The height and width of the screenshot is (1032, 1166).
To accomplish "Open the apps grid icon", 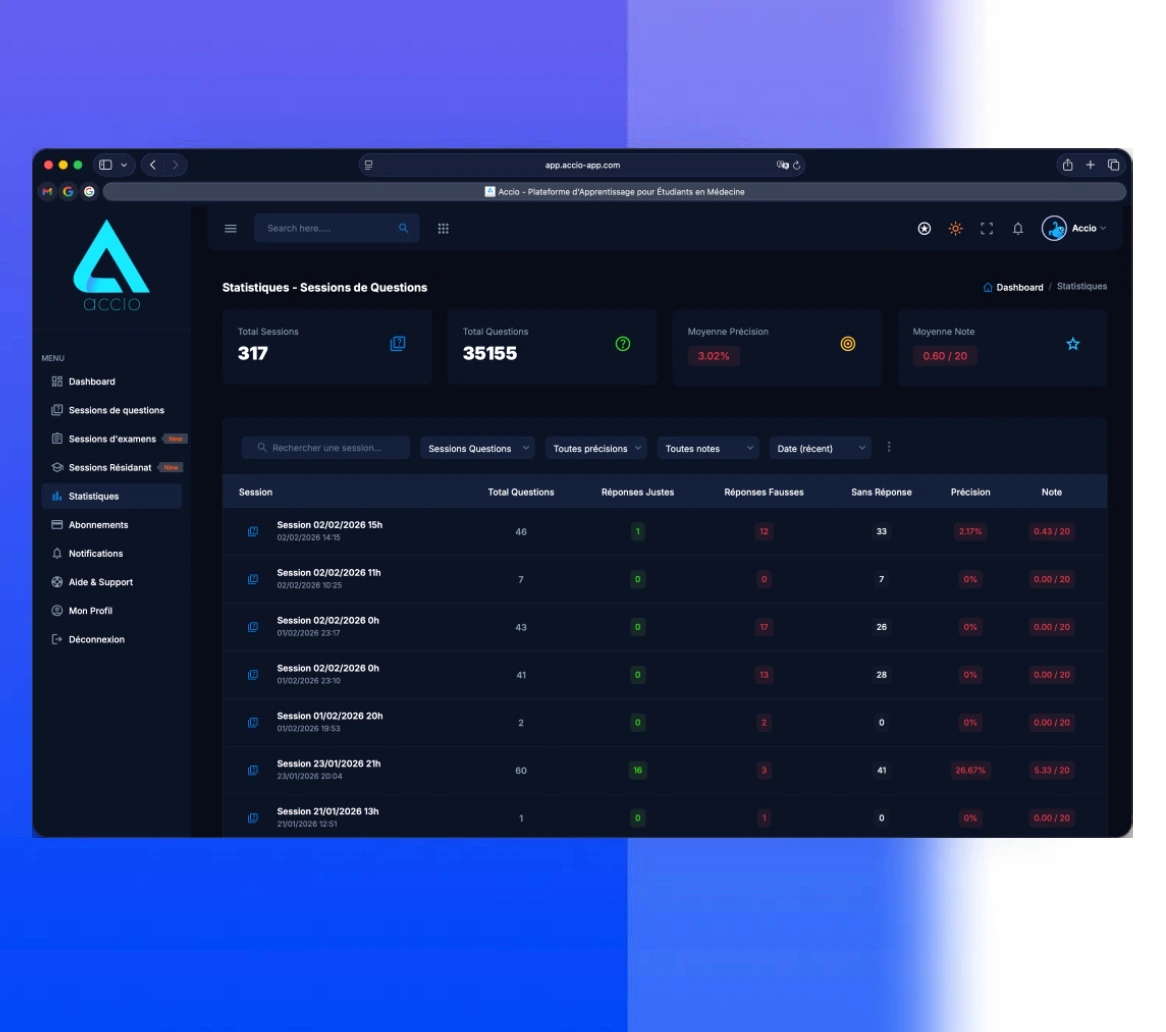I will tap(443, 228).
